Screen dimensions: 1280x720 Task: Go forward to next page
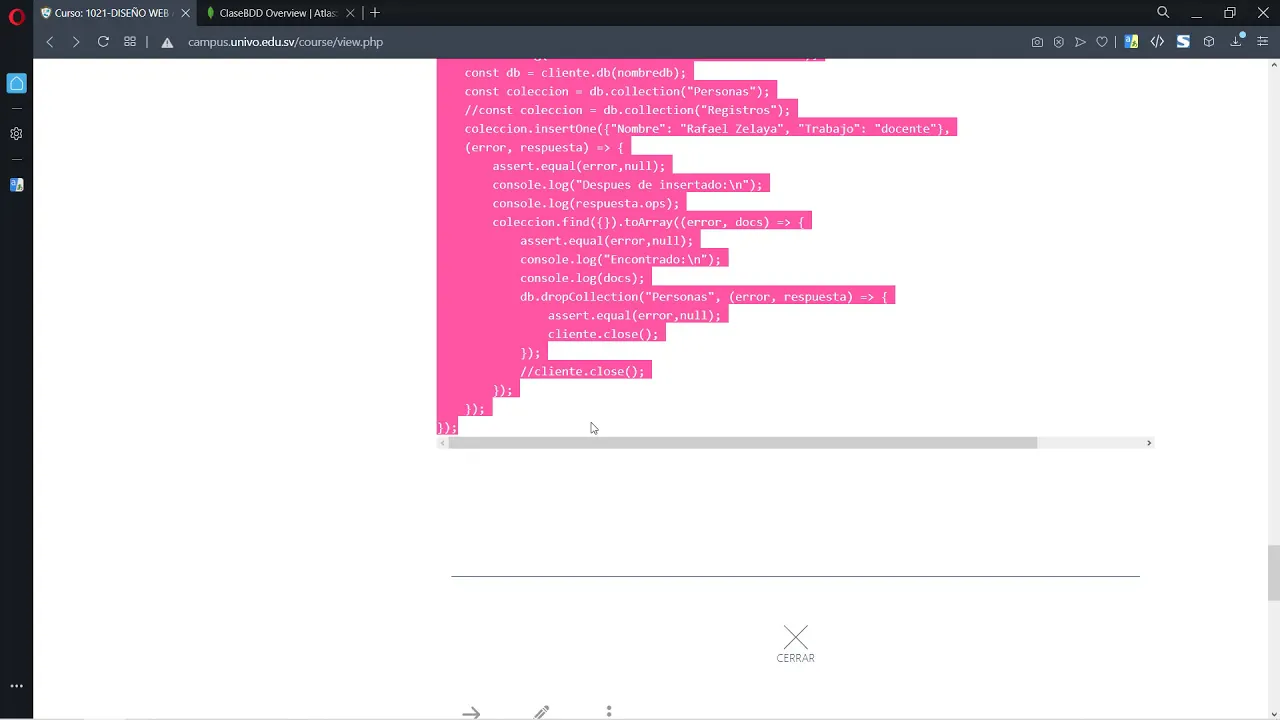[75, 42]
